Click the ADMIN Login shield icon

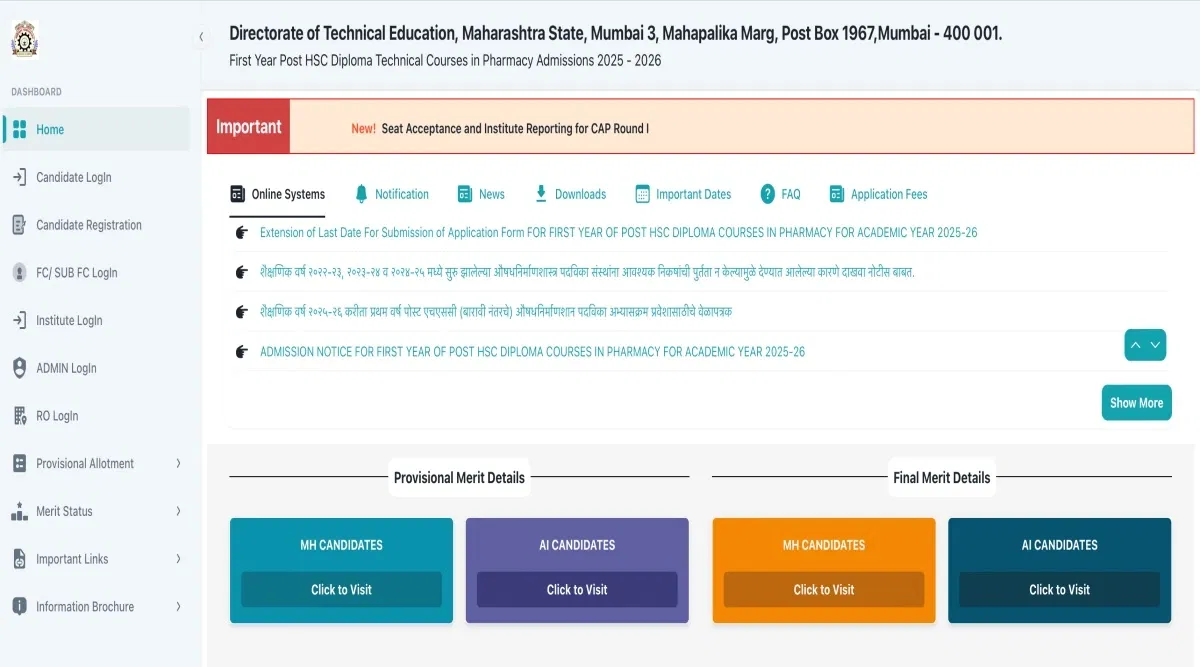pos(19,368)
